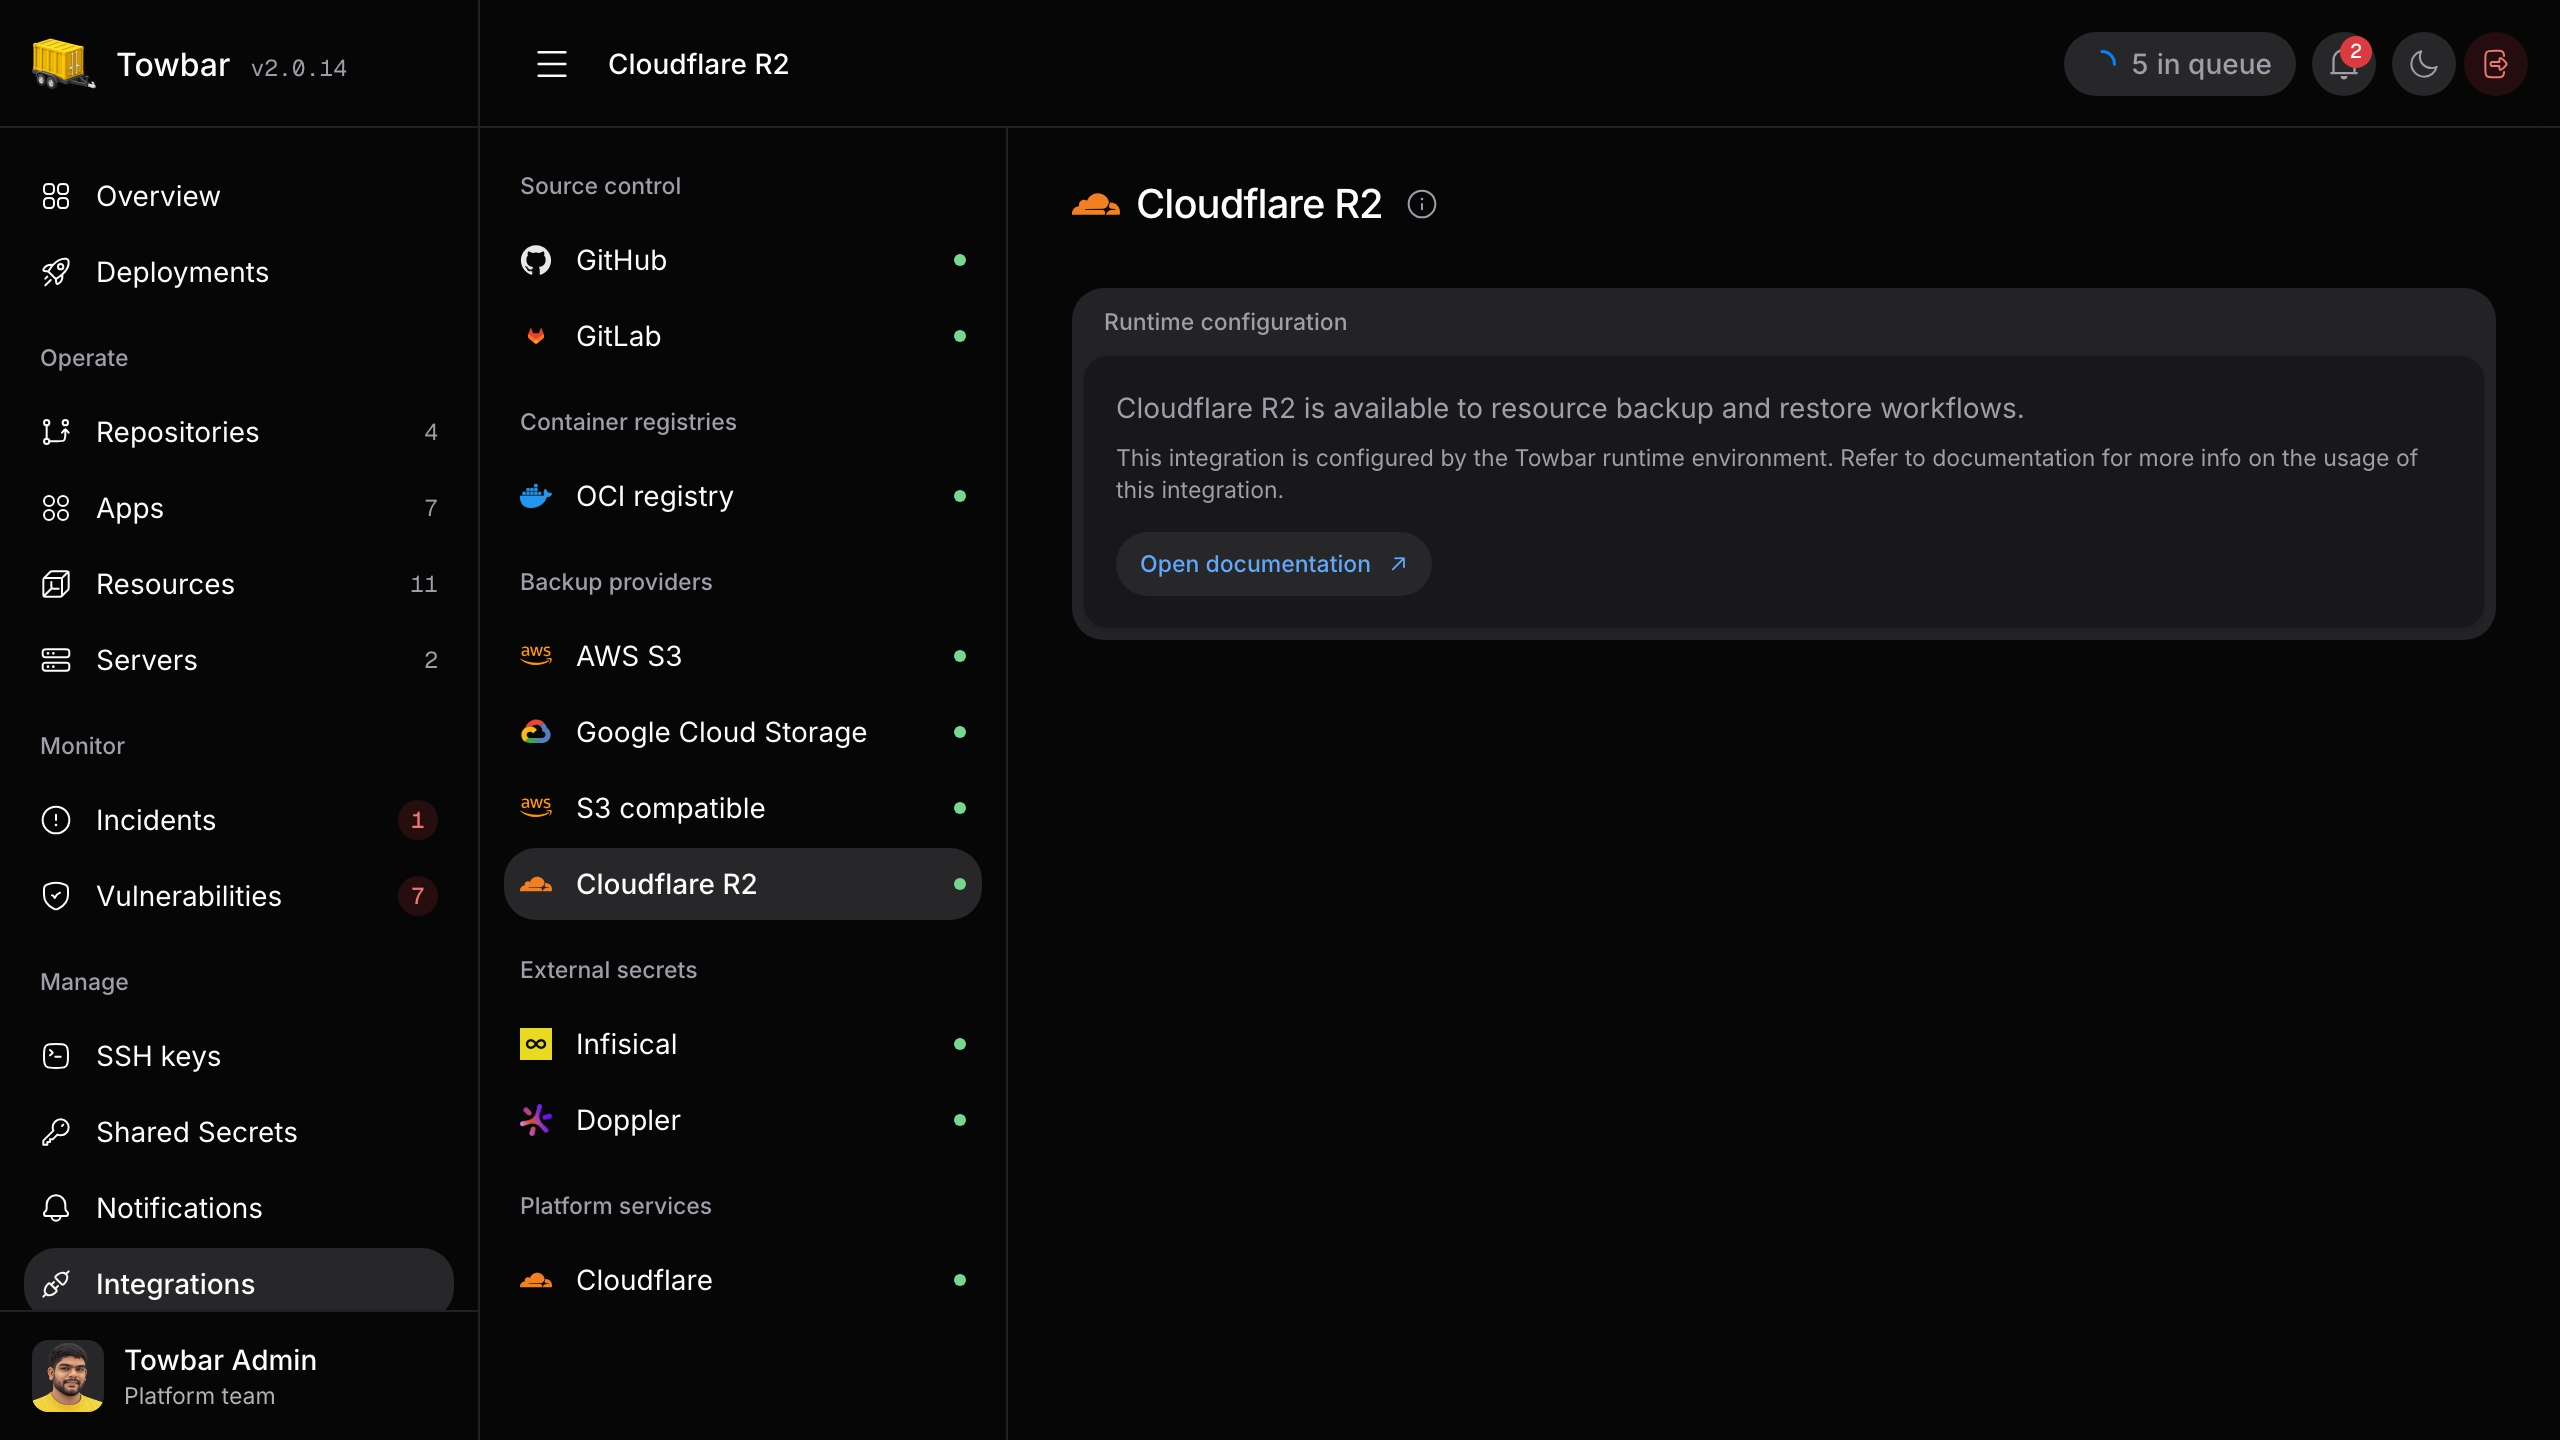The width and height of the screenshot is (2560, 1440).
Task: Click the red logout icon
Action: 2496,64
